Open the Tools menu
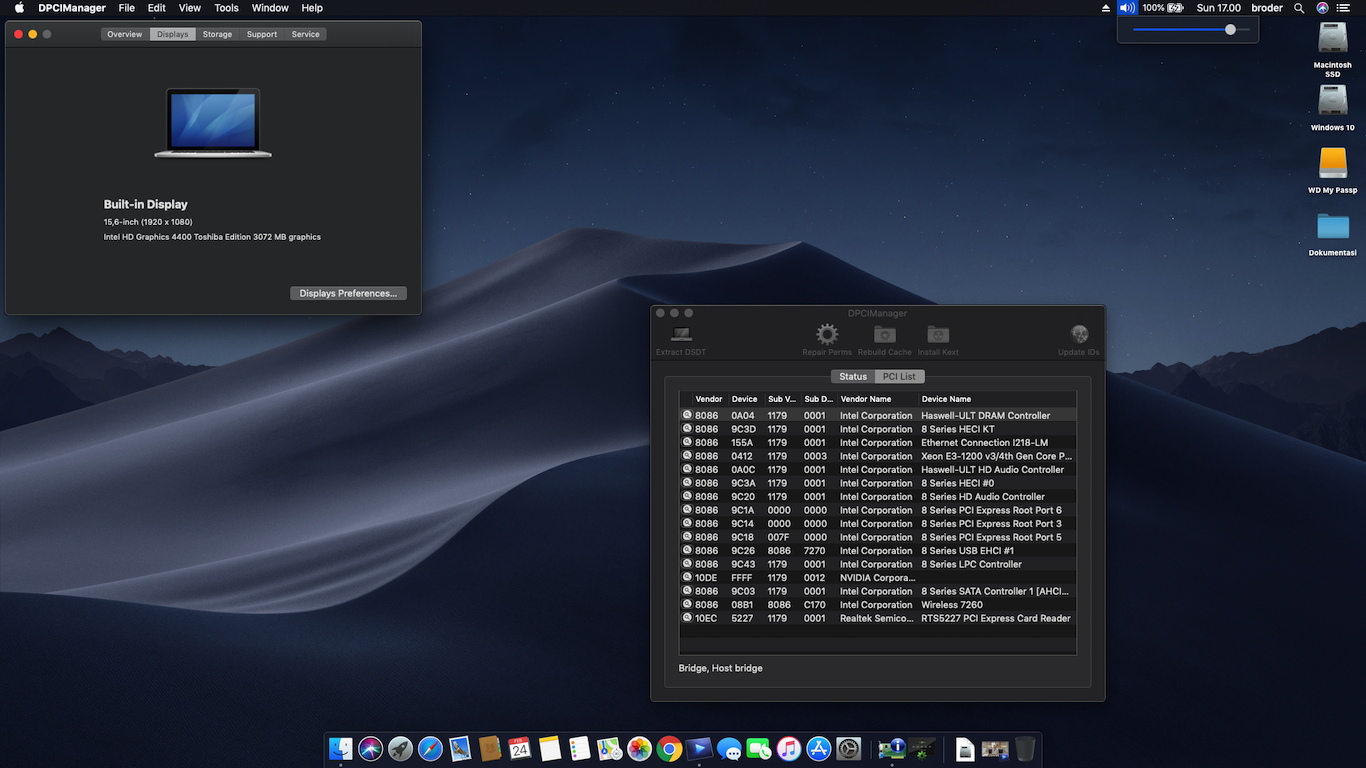 click(227, 8)
